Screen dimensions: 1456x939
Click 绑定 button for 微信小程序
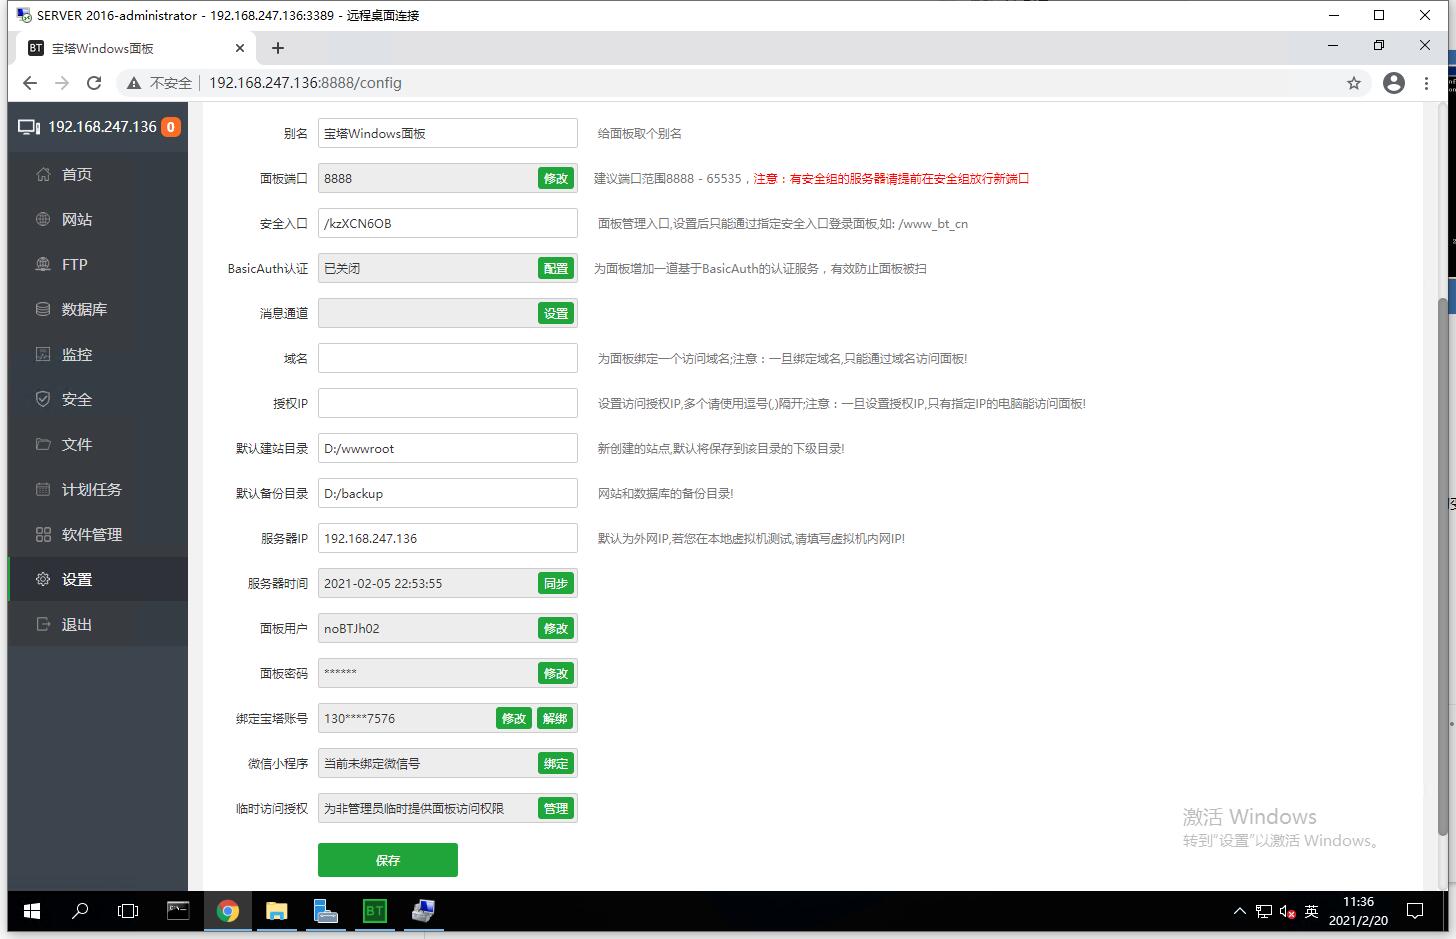pyautogui.click(x=556, y=763)
